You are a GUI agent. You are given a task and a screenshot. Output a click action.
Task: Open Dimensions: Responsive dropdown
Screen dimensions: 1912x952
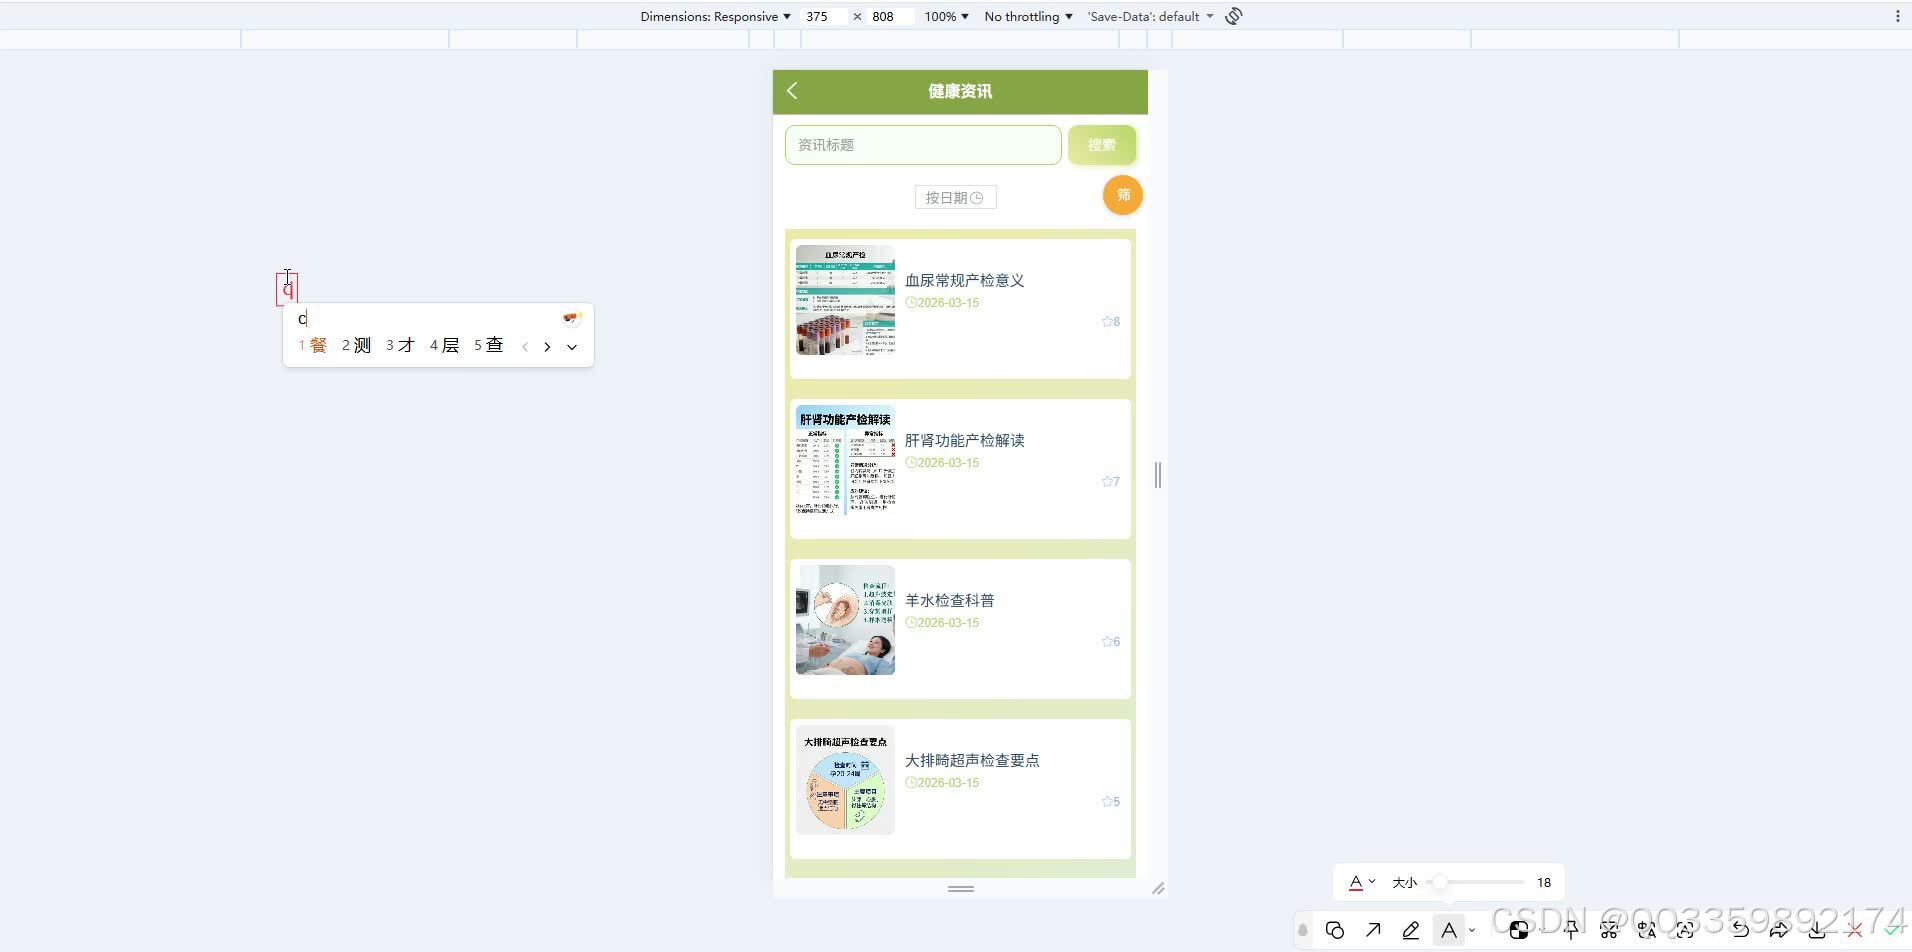click(x=715, y=16)
